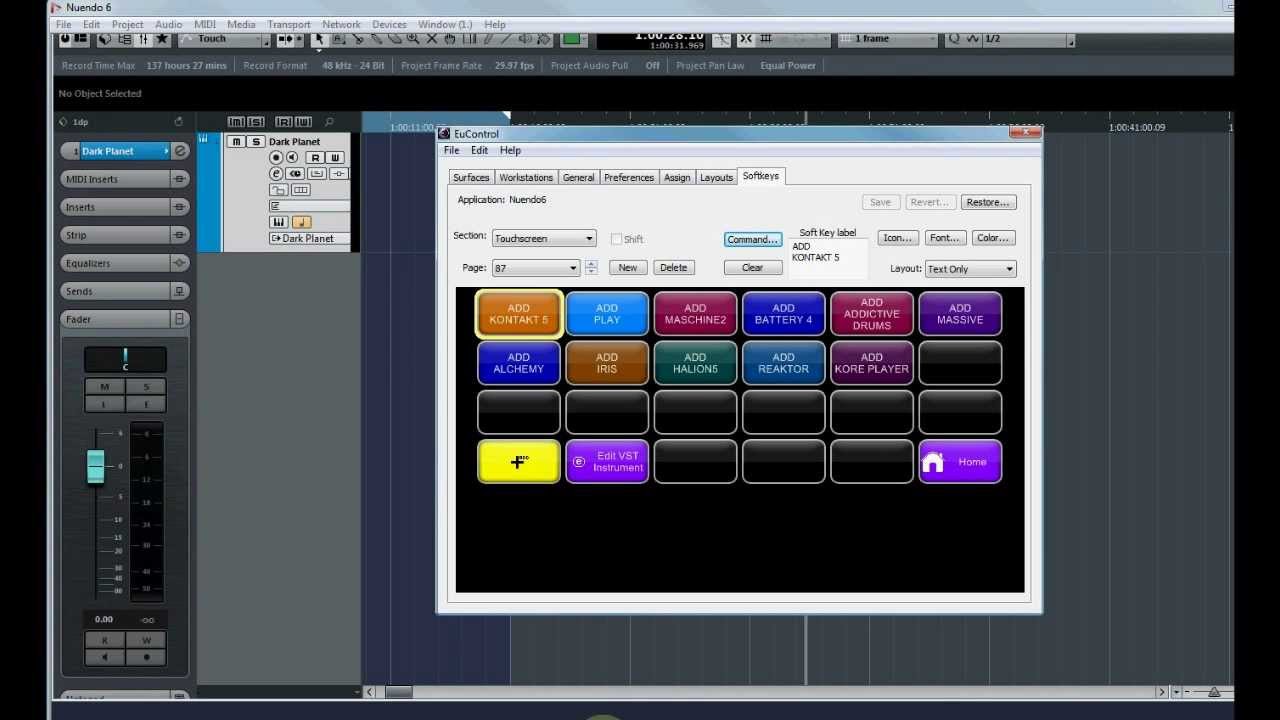
Task: Open the Page 87 dropdown
Action: click(x=536, y=268)
